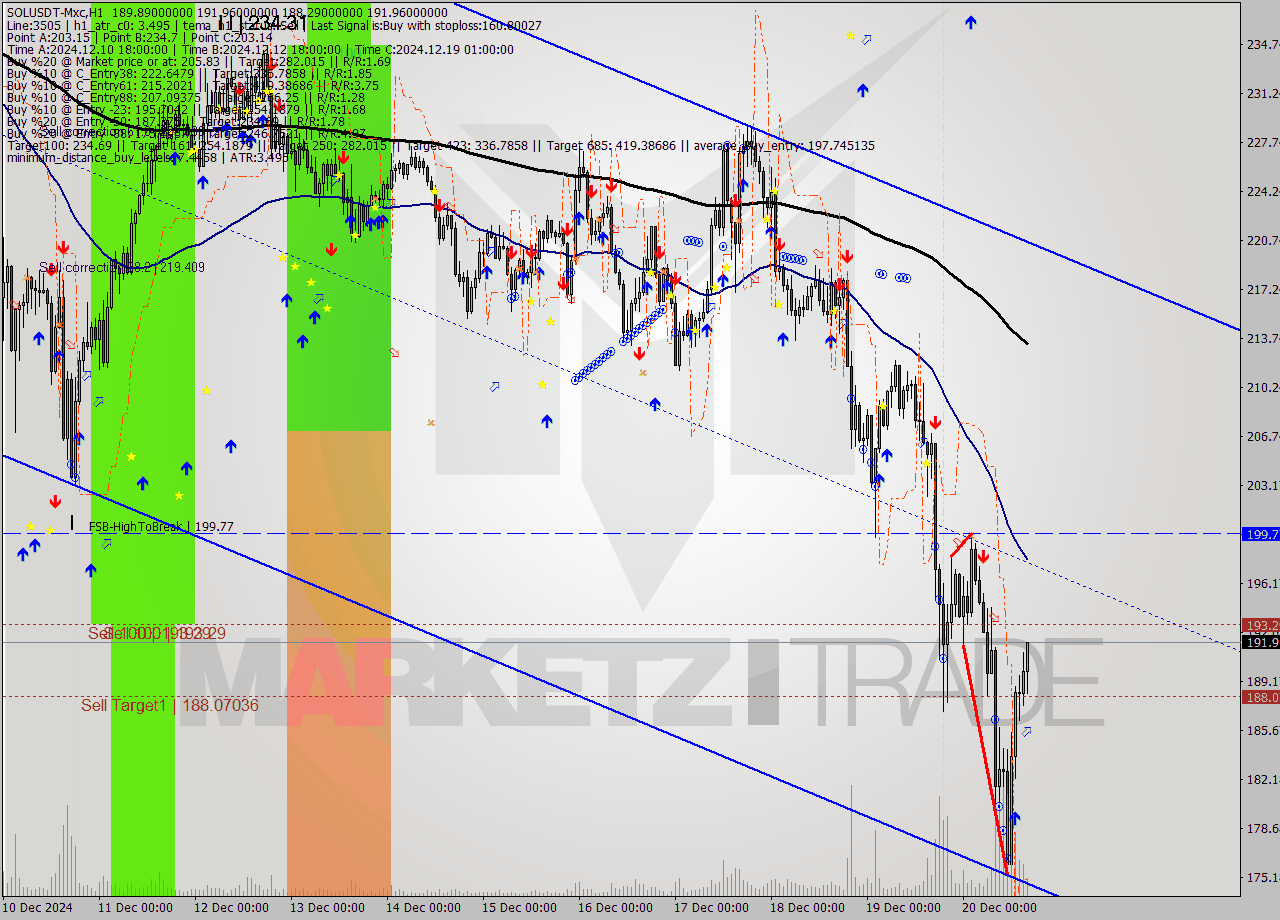Click the 189.1 price axis label
The height and width of the screenshot is (920, 1280).
click(x=1262, y=681)
